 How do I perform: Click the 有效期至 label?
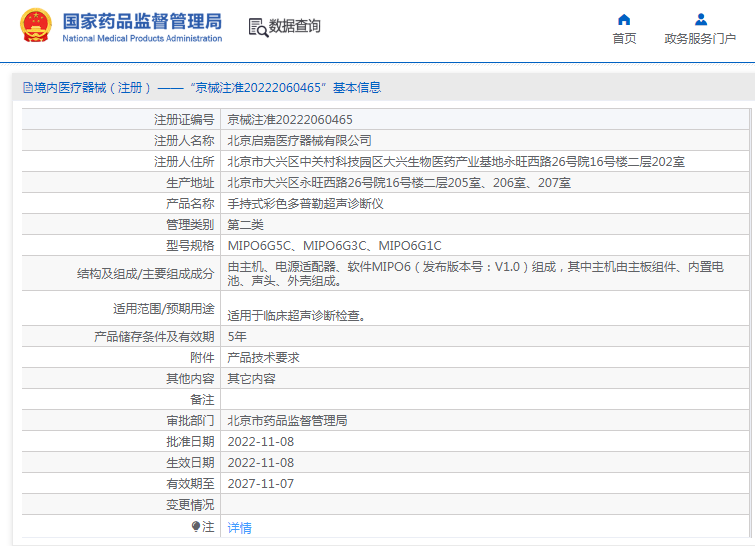click(190, 484)
